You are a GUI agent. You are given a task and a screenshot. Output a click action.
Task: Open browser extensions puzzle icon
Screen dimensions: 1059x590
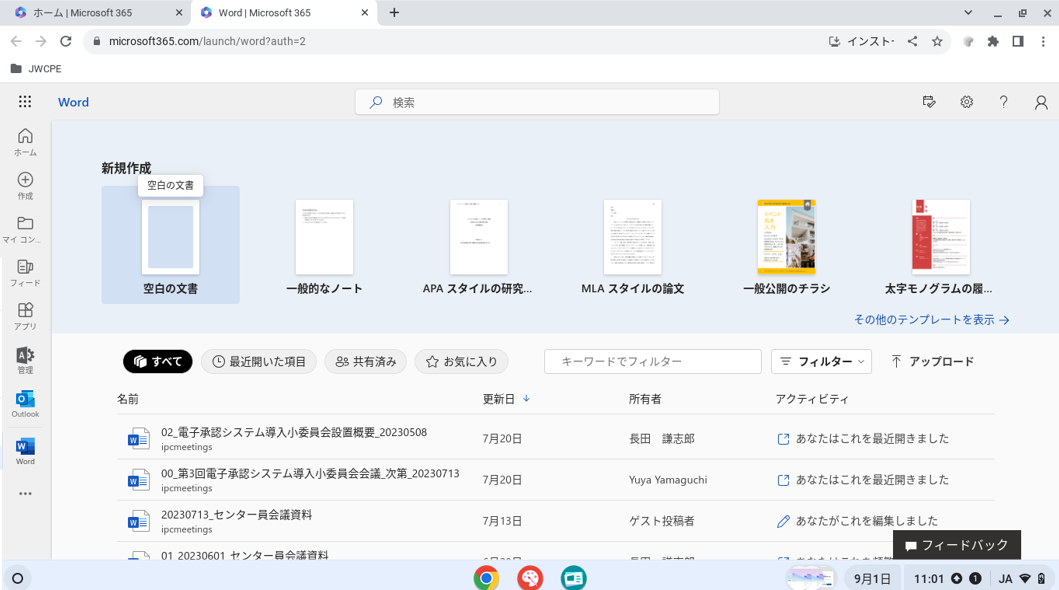(x=993, y=41)
